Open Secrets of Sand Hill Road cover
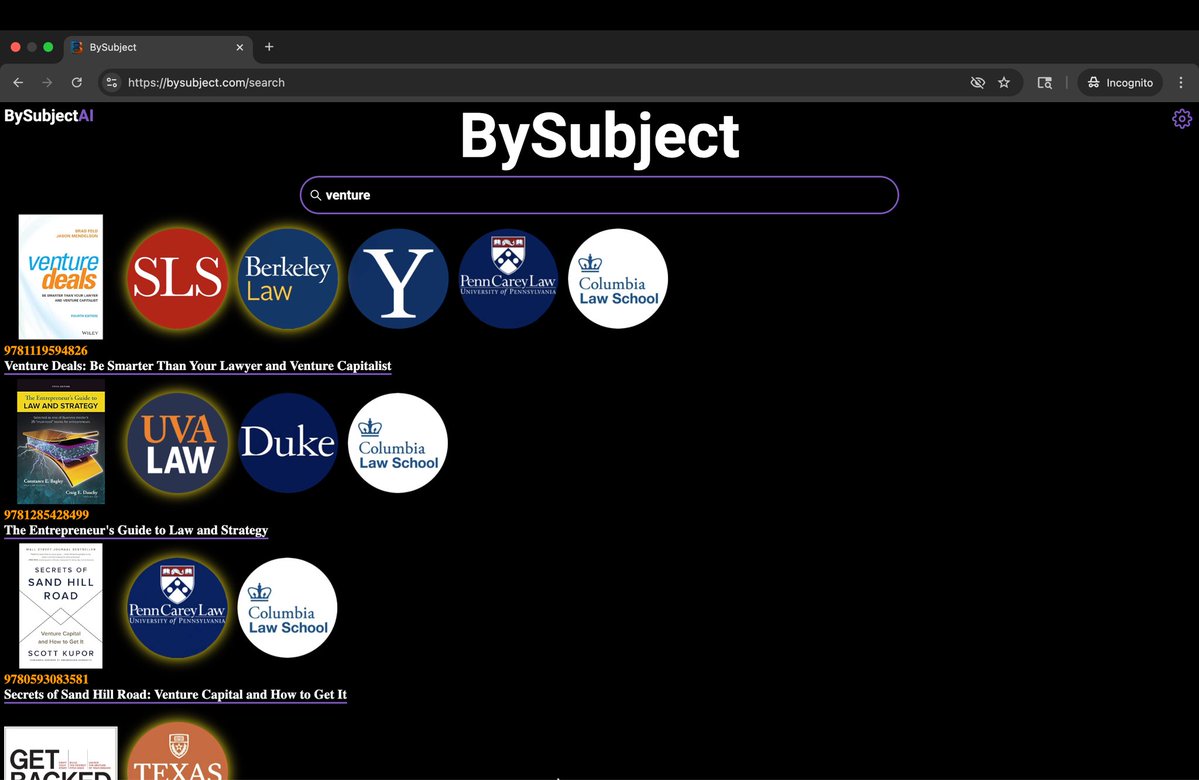This screenshot has height=780, width=1199. (x=60, y=606)
